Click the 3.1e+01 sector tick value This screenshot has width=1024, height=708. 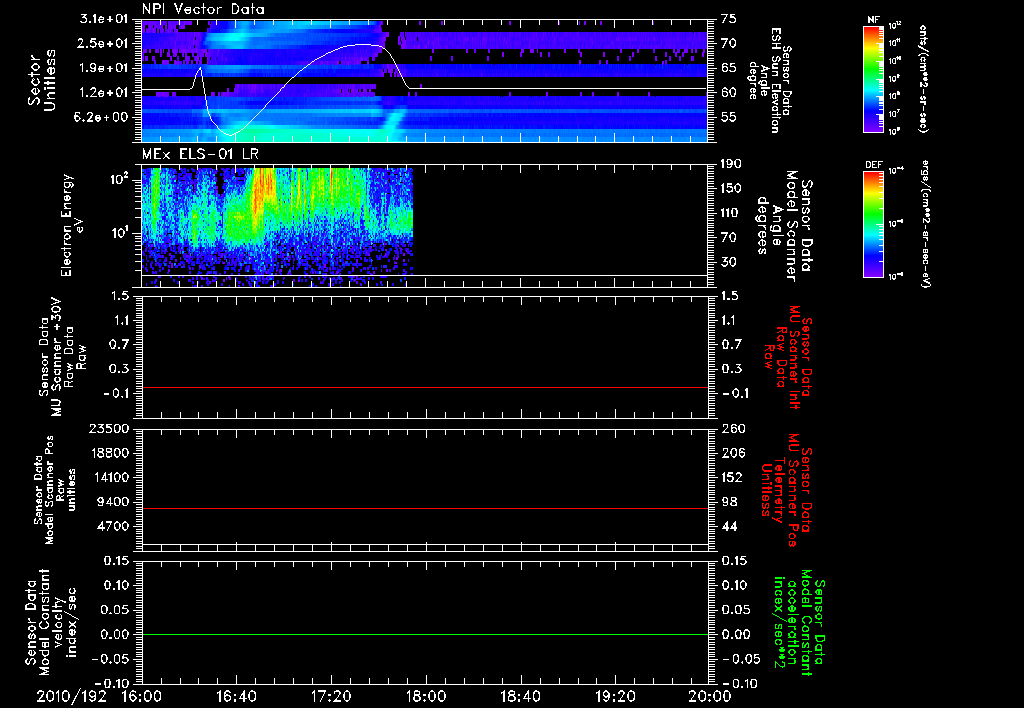104,19
